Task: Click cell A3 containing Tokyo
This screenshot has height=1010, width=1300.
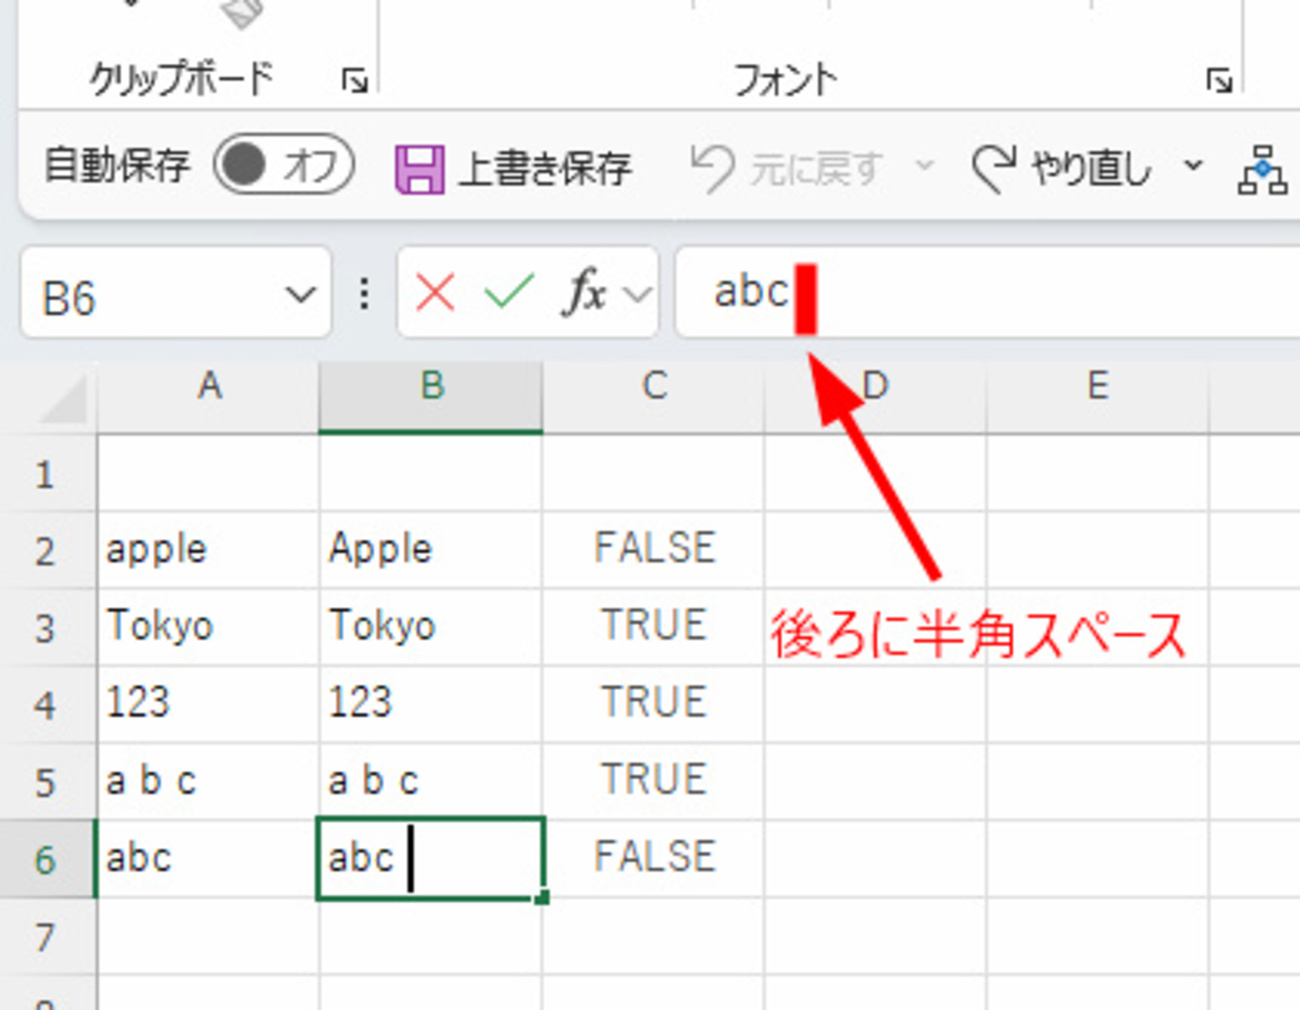Action: [209, 627]
